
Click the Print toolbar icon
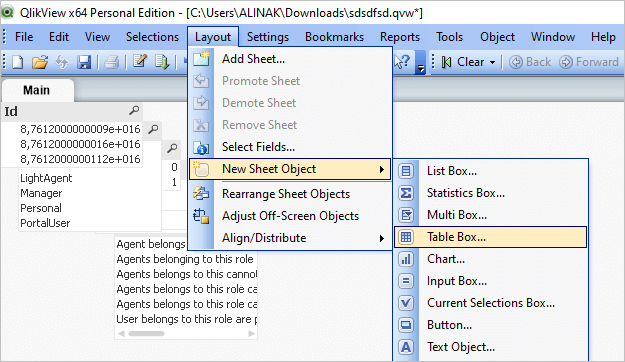[x=111, y=62]
